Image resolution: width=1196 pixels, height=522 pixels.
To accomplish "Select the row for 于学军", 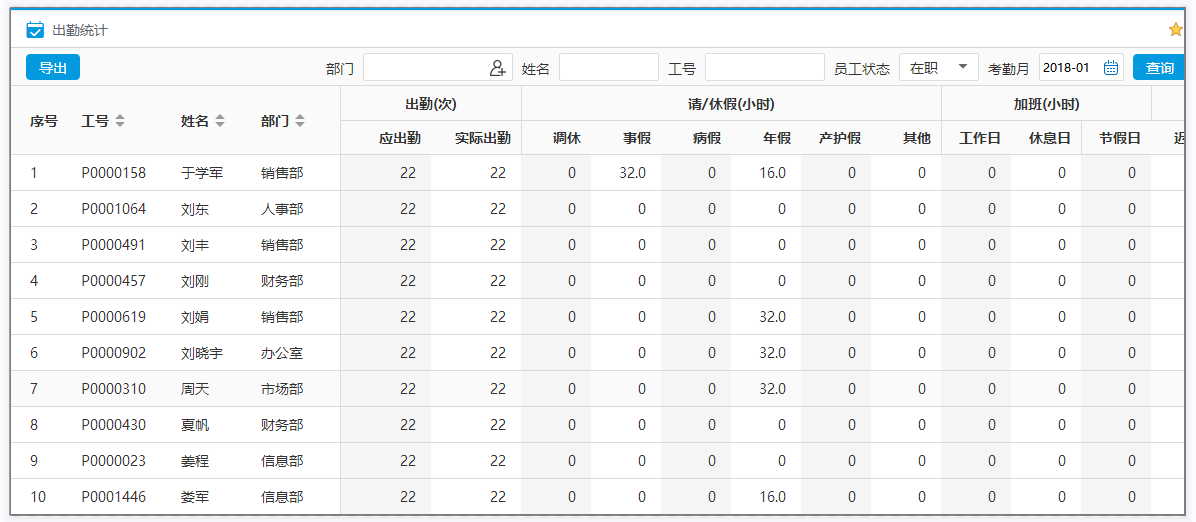I will [x=202, y=173].
